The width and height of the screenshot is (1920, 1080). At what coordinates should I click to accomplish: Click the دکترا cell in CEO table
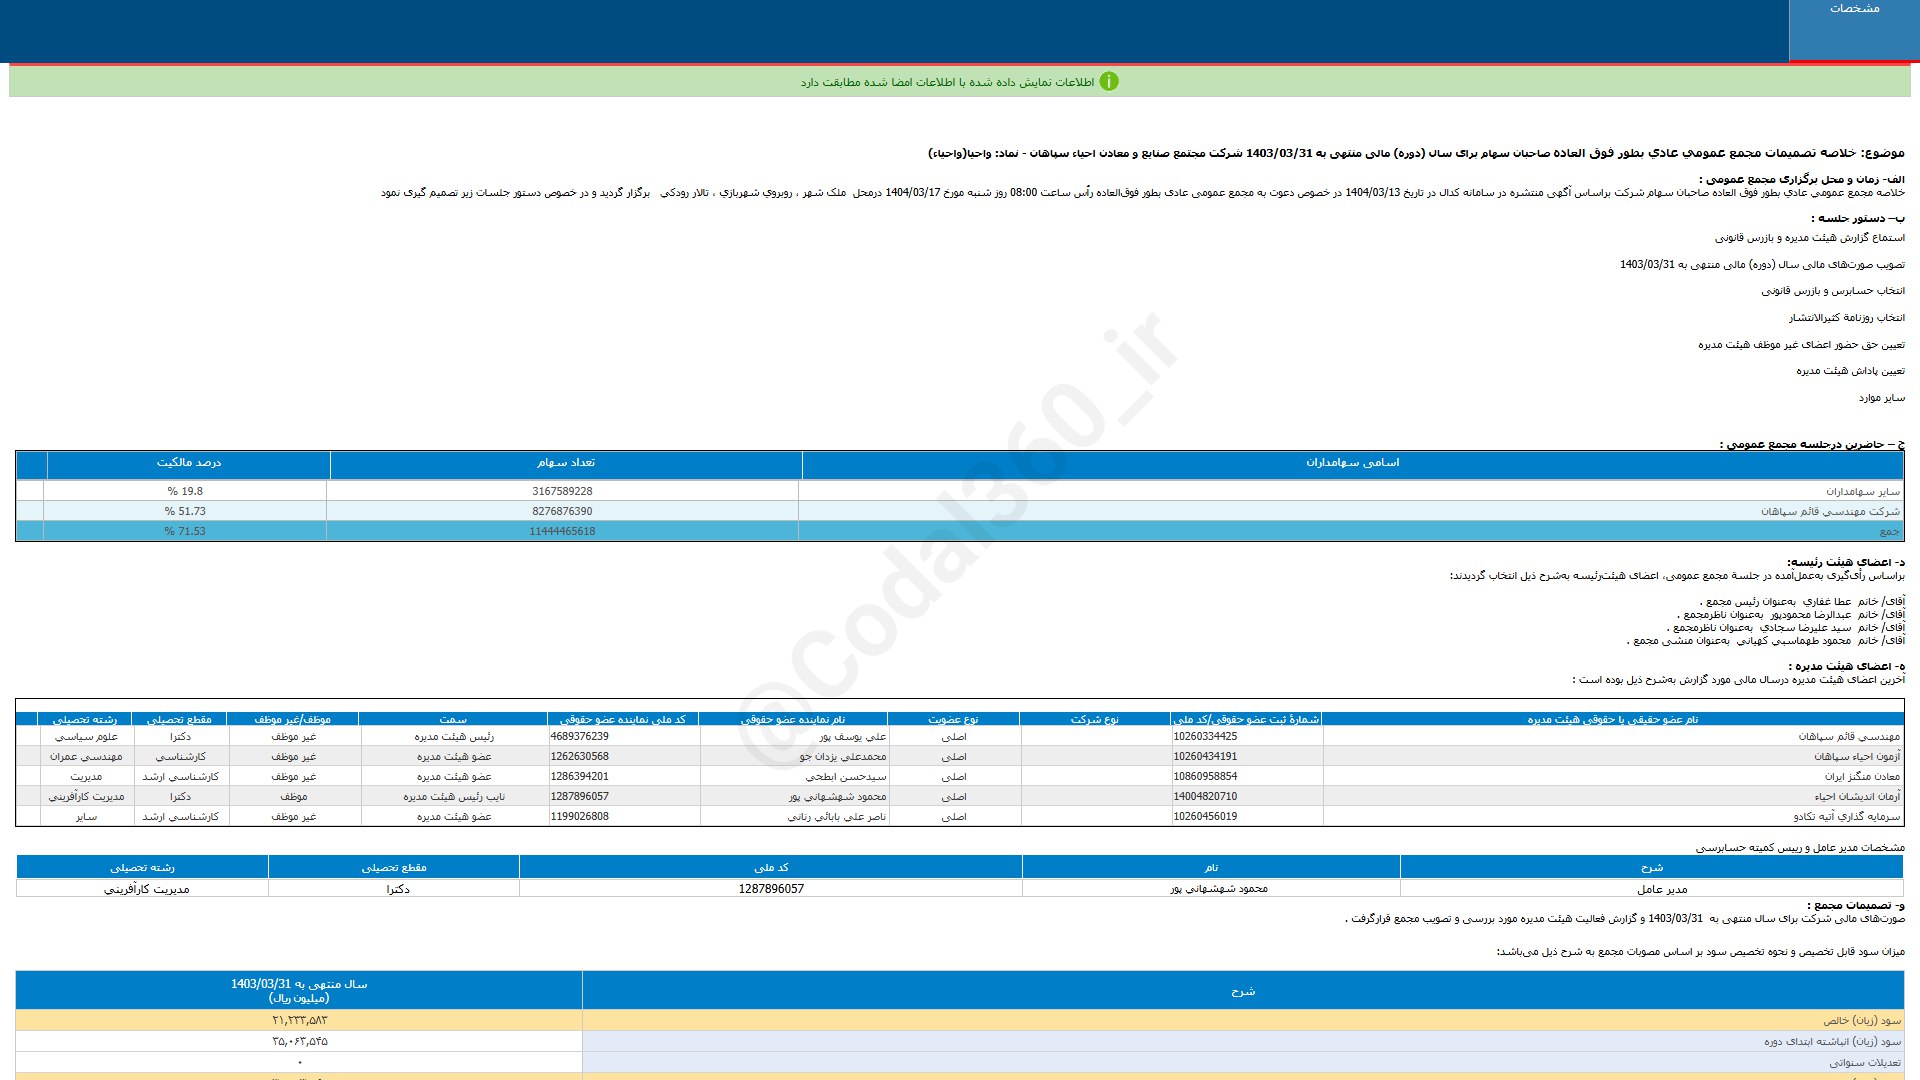point(398,889)
